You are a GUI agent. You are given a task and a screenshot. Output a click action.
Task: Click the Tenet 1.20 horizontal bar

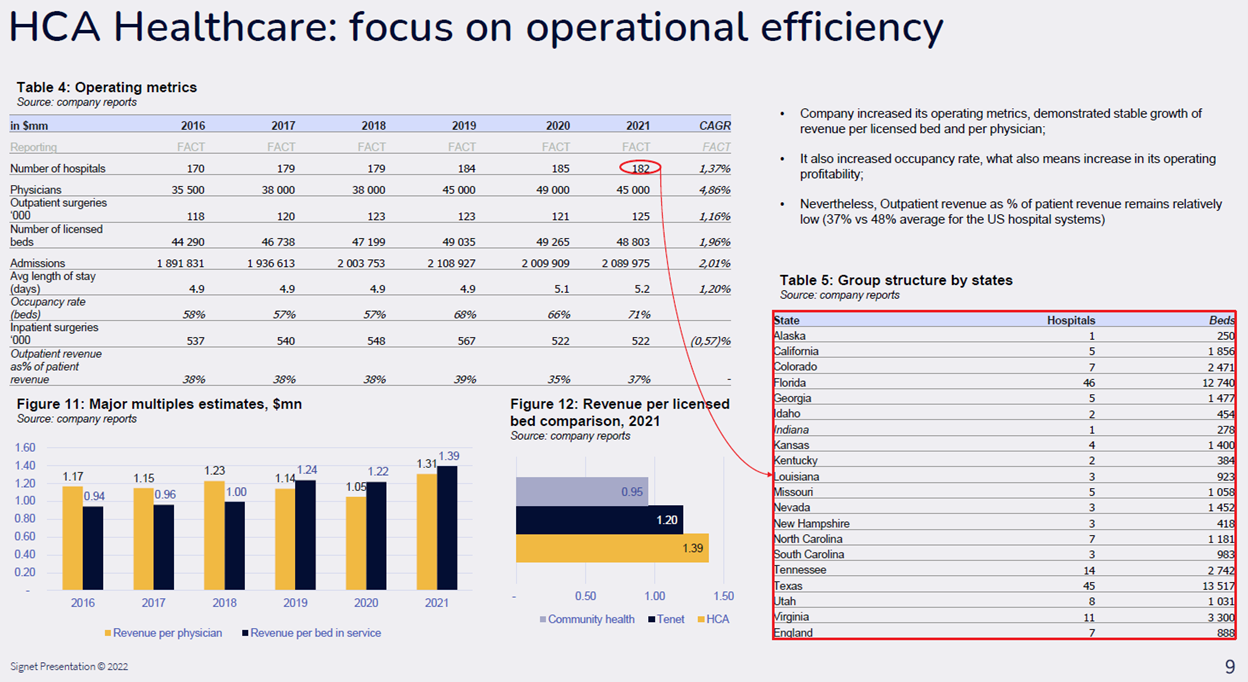(598, 520)
